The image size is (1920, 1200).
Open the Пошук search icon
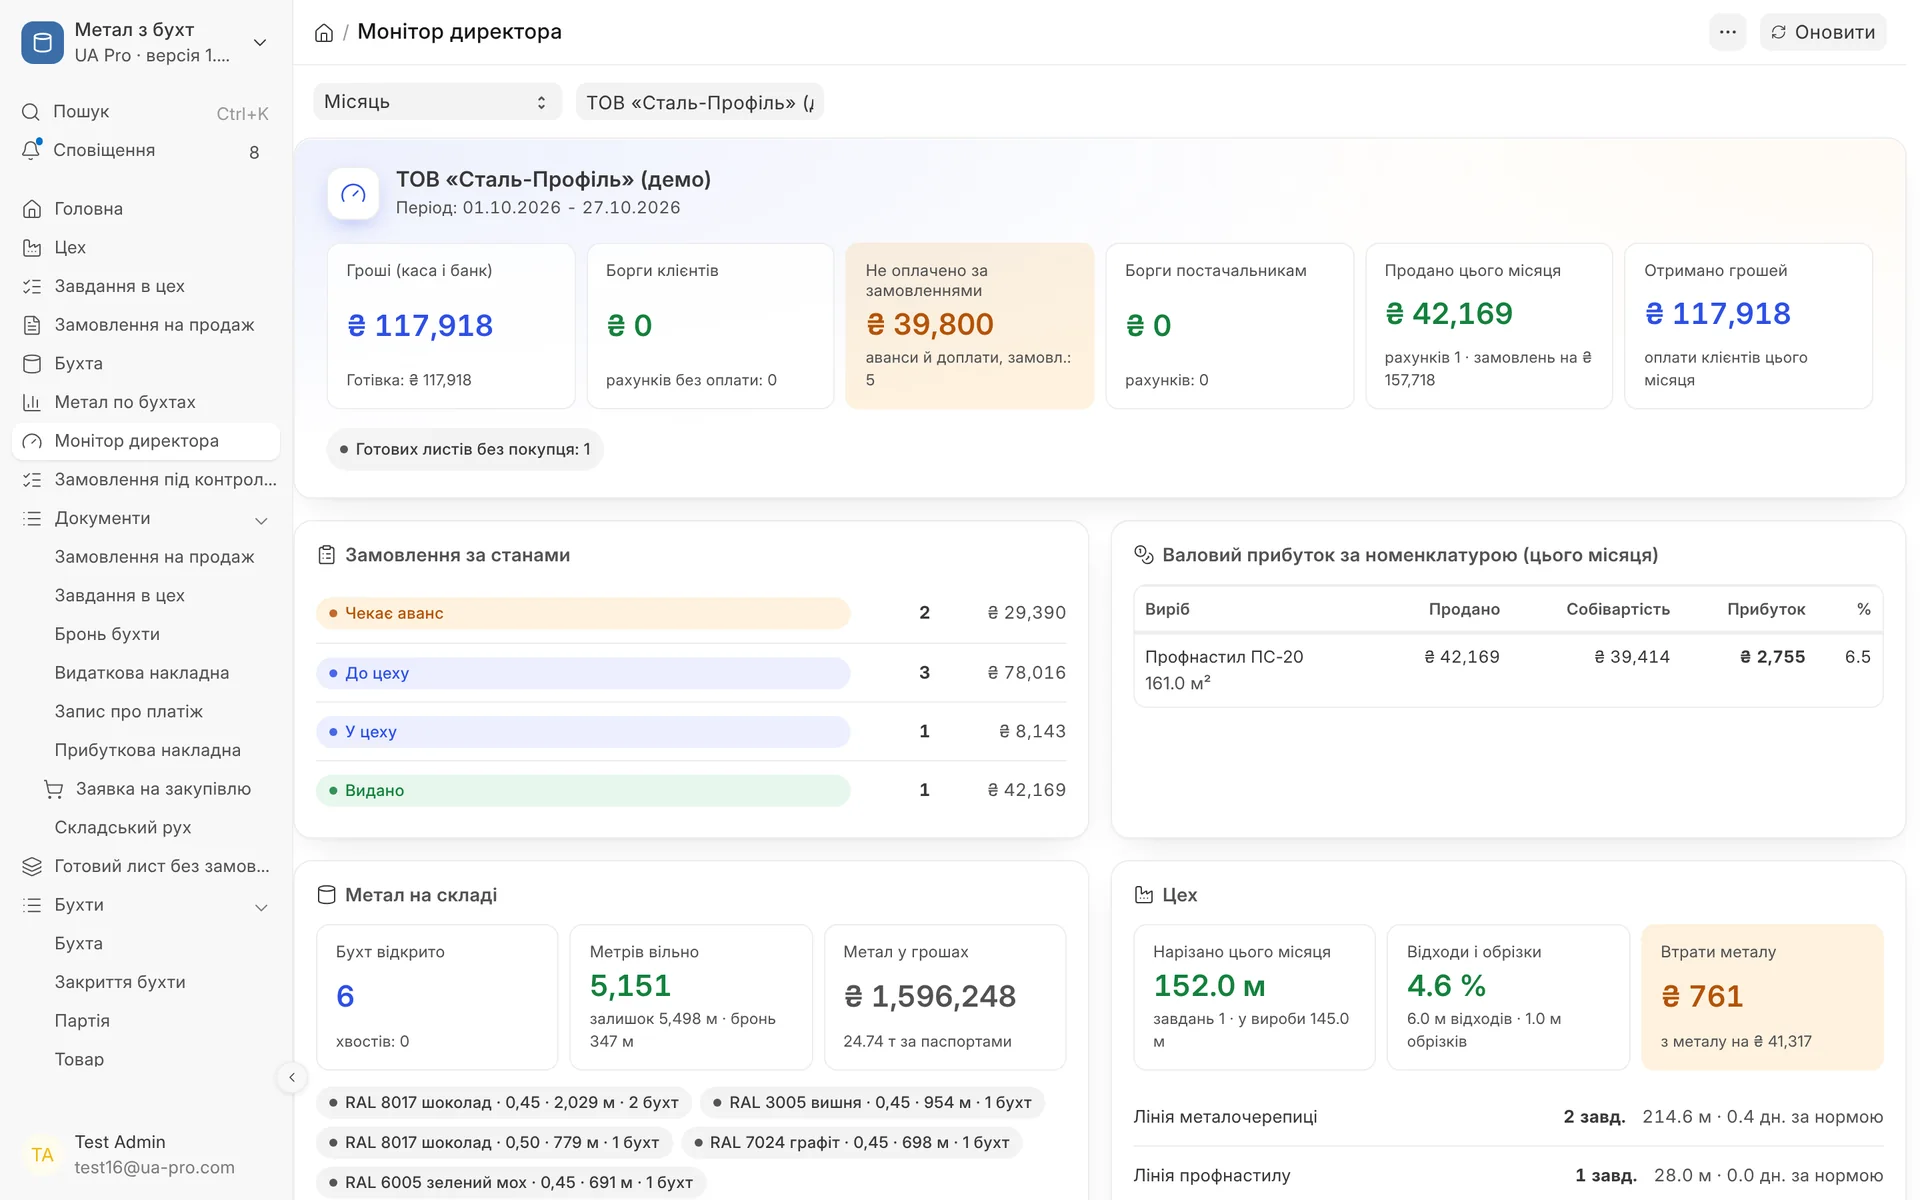coord(31,112)
